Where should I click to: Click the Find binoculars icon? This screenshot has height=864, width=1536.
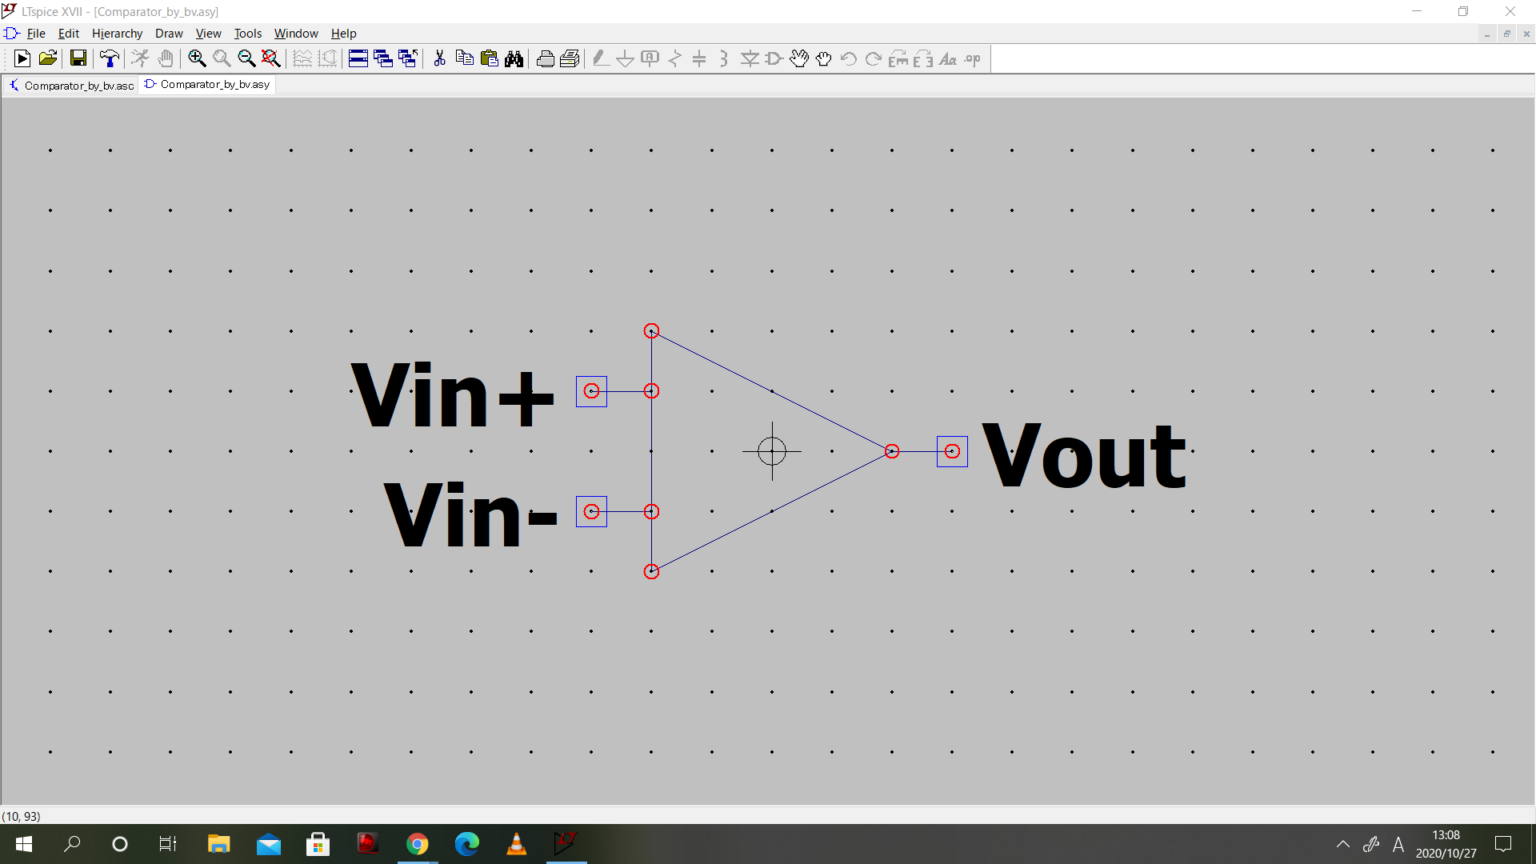click(514, 59)
